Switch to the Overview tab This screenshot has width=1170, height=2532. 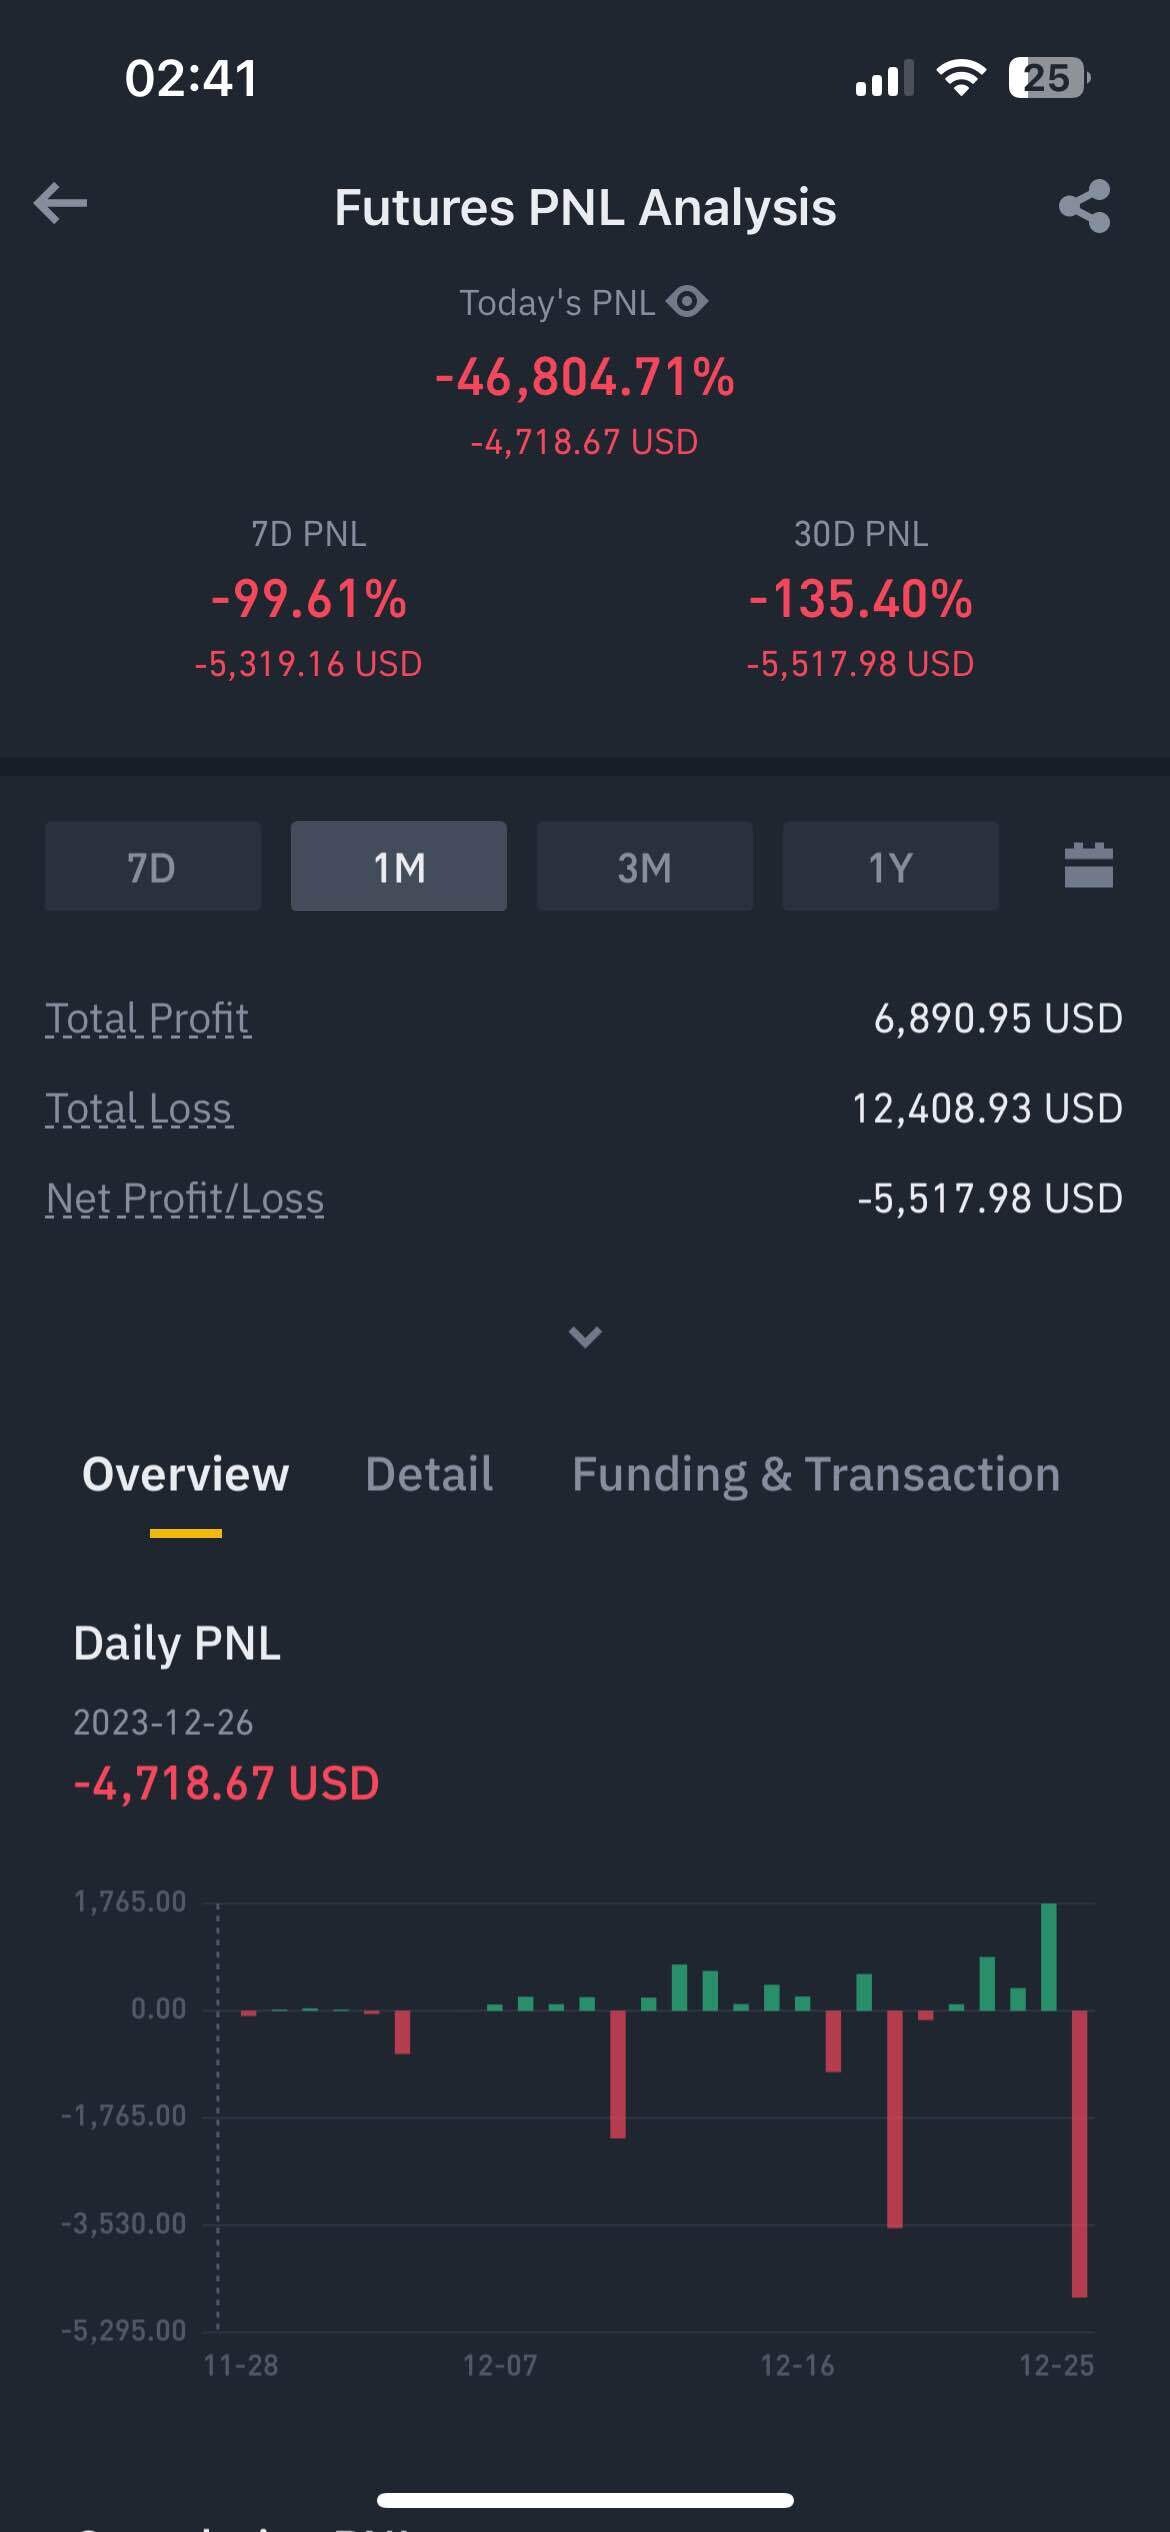[x=185, y=1474]
